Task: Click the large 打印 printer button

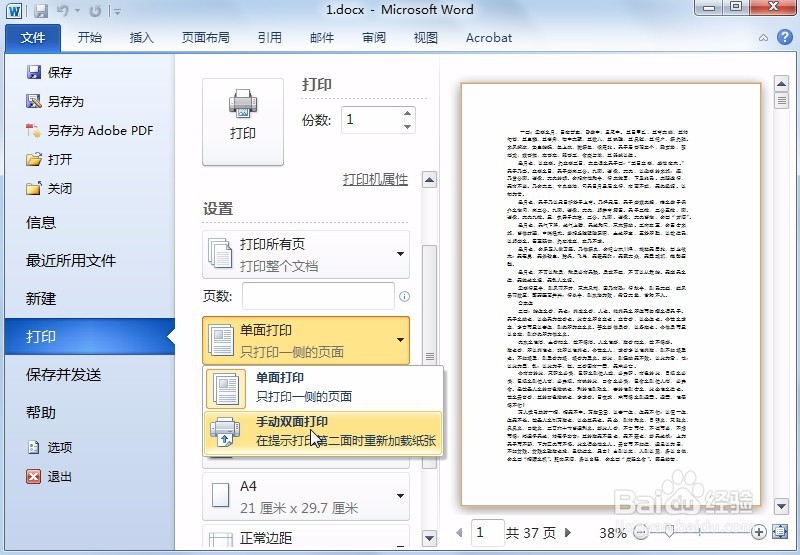Action: [x=243, y=122]
